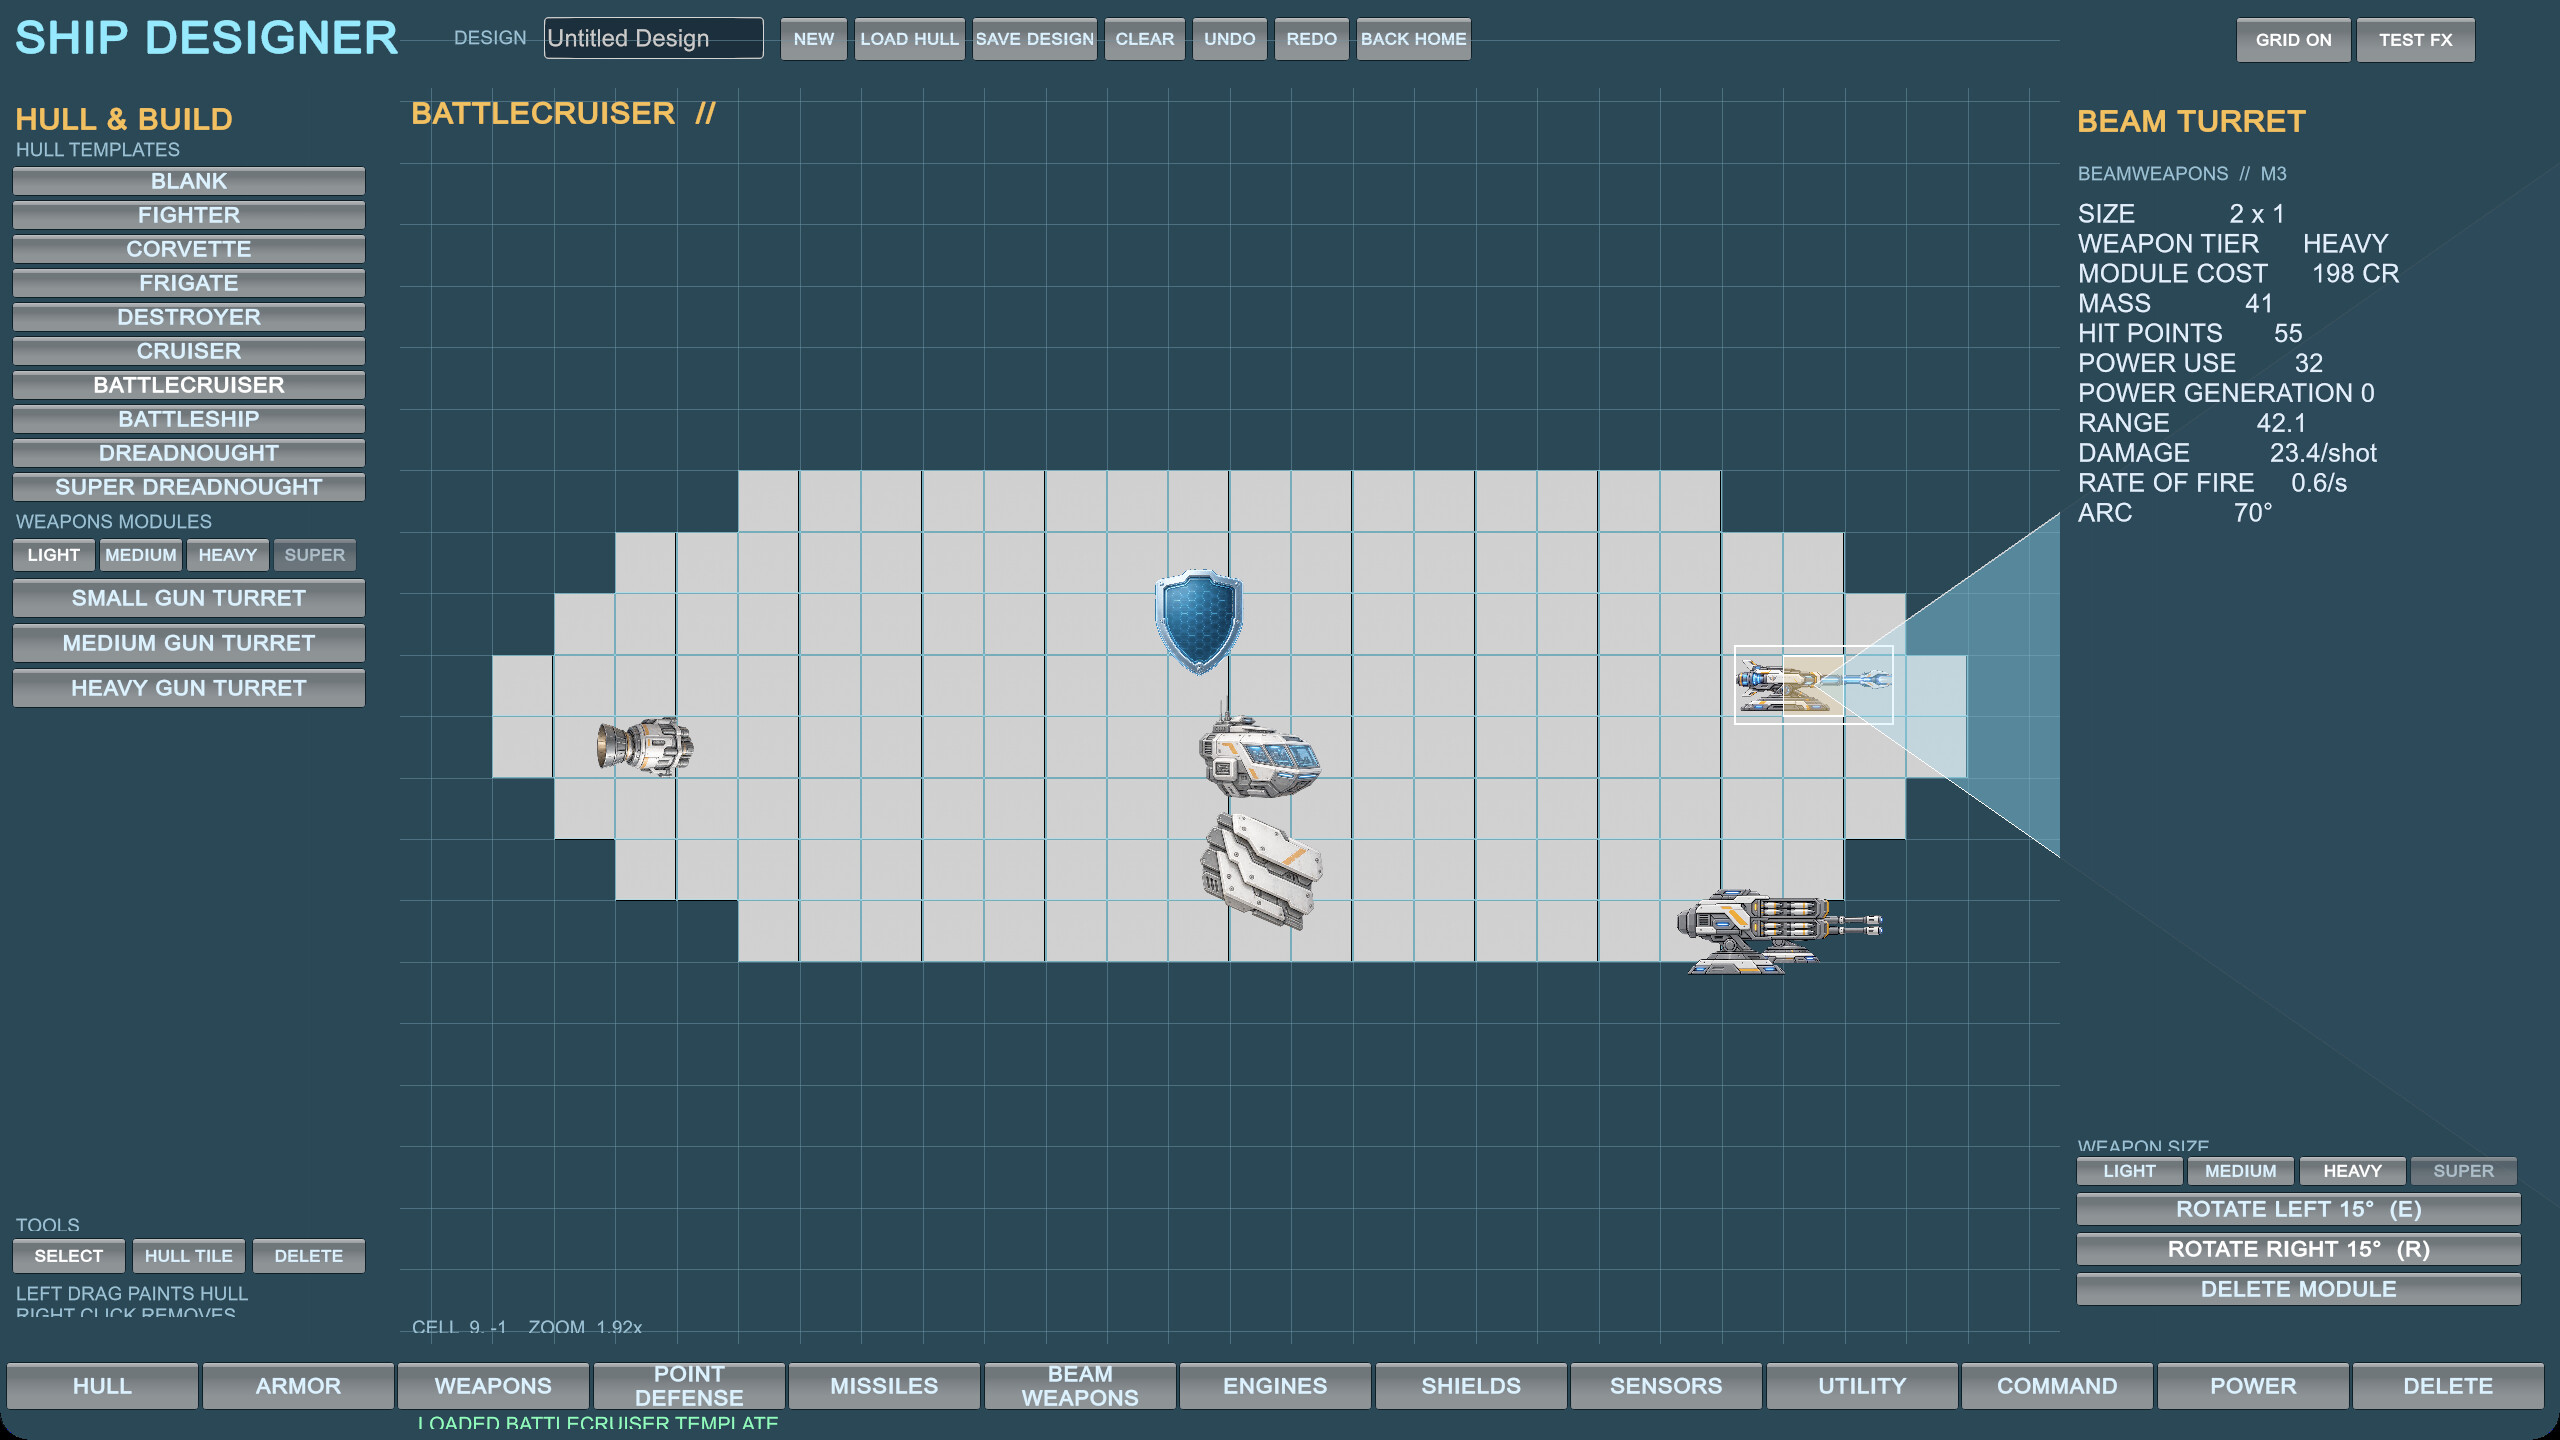Screen dimensions: 2560x1440
Task: Open the SENSORS category tab
Action: tap(1666, 1386)
